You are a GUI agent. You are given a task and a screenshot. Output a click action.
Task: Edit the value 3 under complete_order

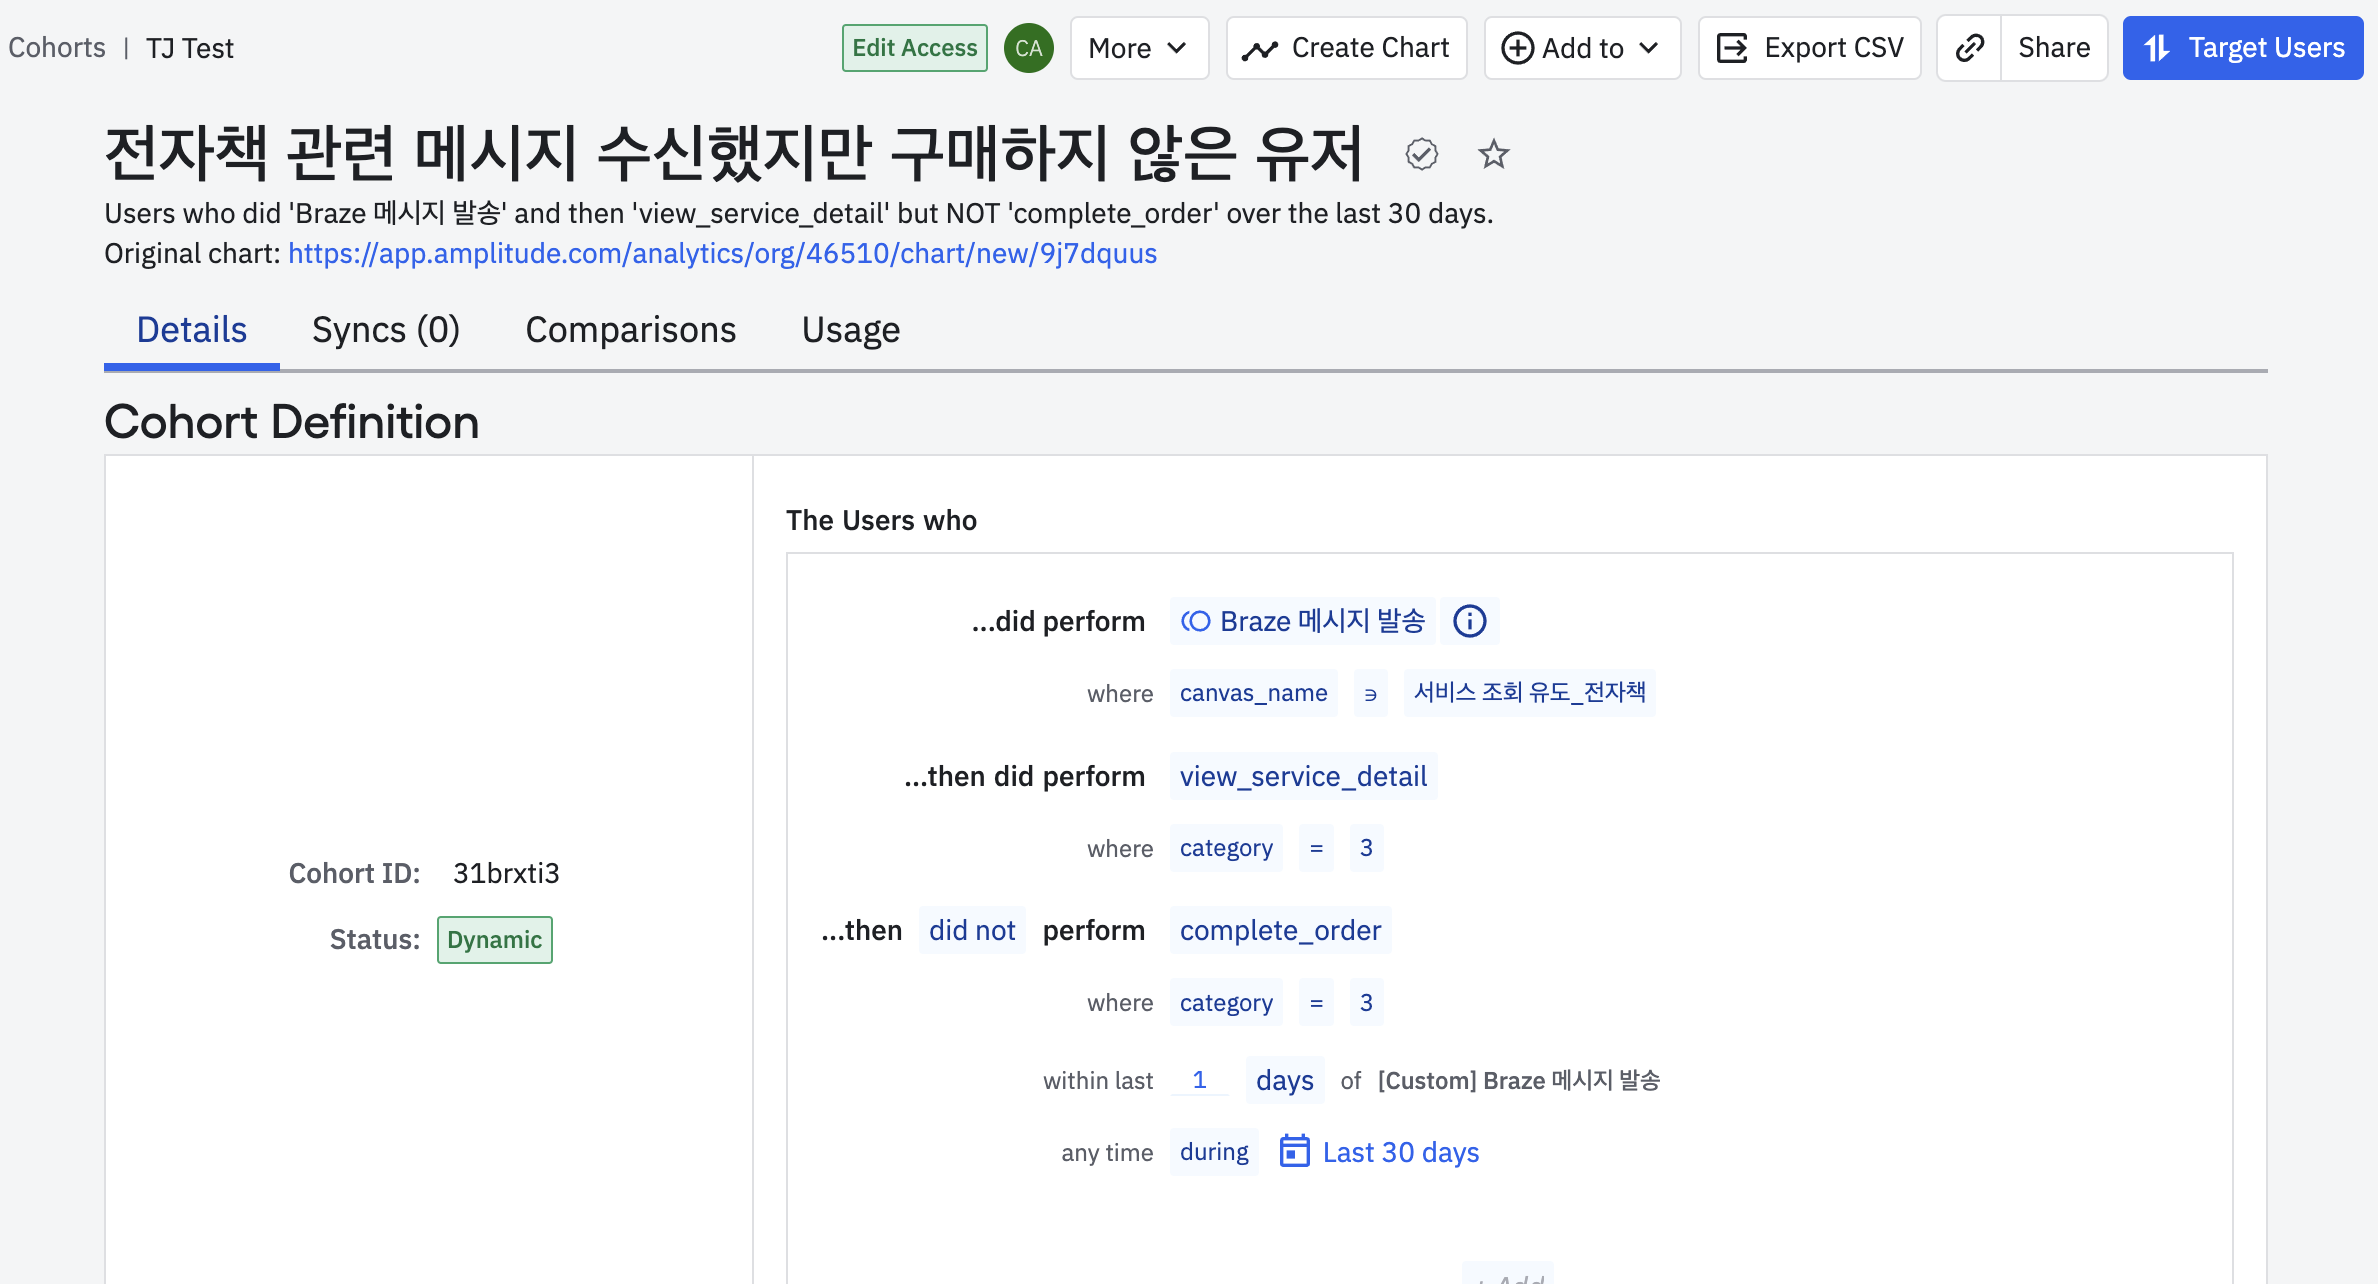pos(1366,1002)
